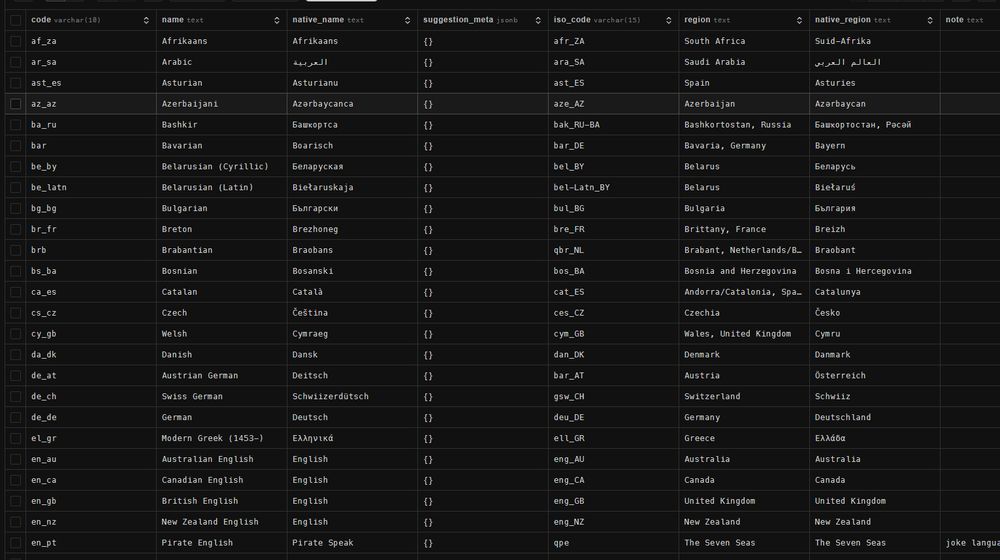Check the cs_cz row checkbox
1000x560 pixels.
coord(15,313)
